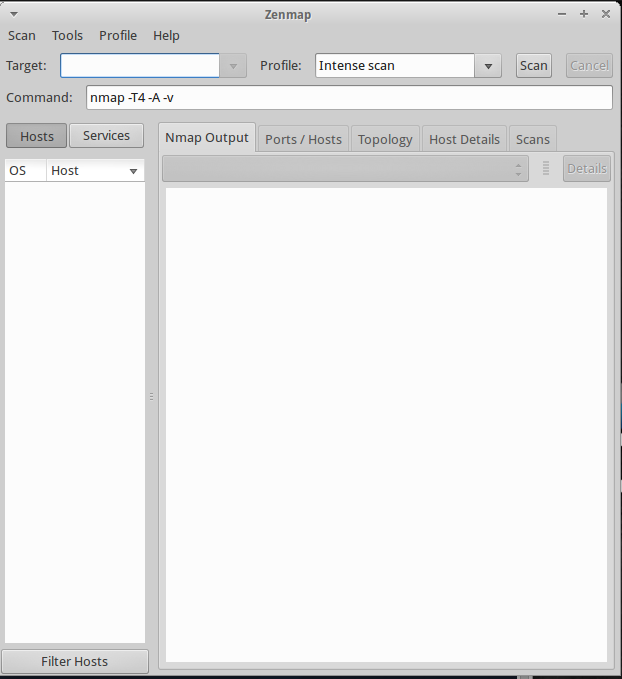Switch to the Topology tab
The width and height of the screenshot is (622, 679).
click(x=385, y=139)
